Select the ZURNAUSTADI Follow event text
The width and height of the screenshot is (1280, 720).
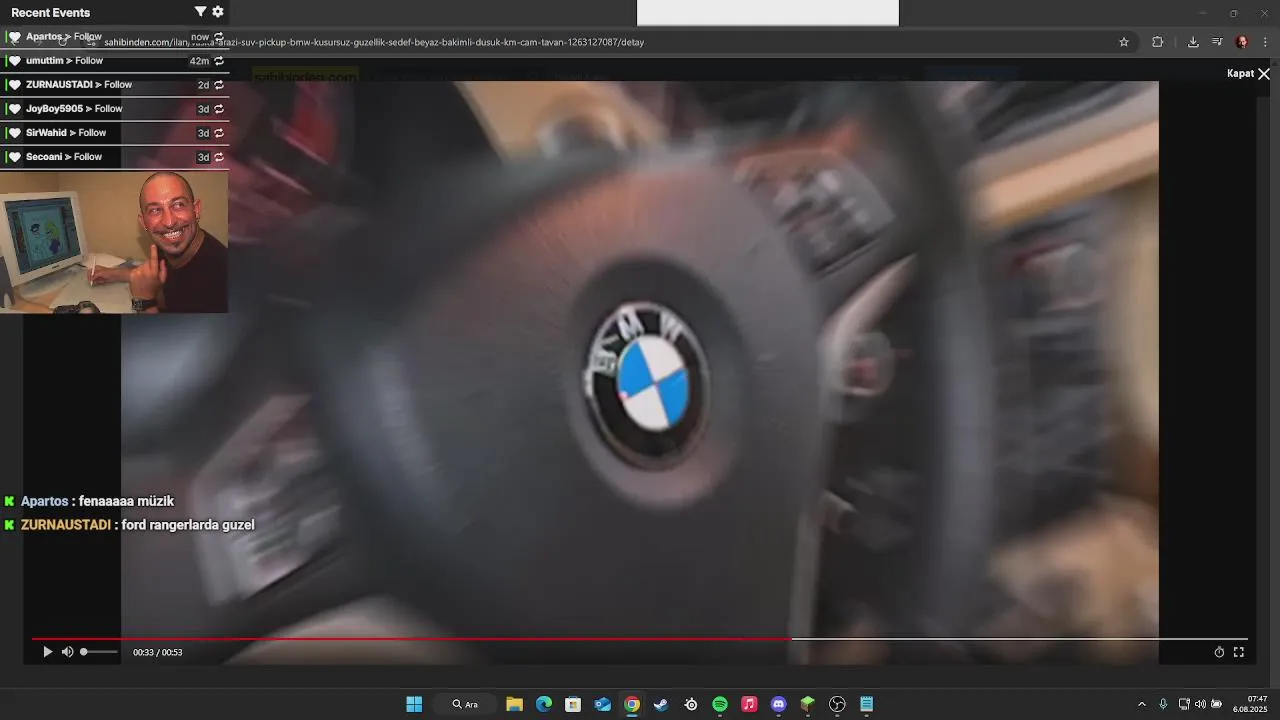click(x=79, y=85)
